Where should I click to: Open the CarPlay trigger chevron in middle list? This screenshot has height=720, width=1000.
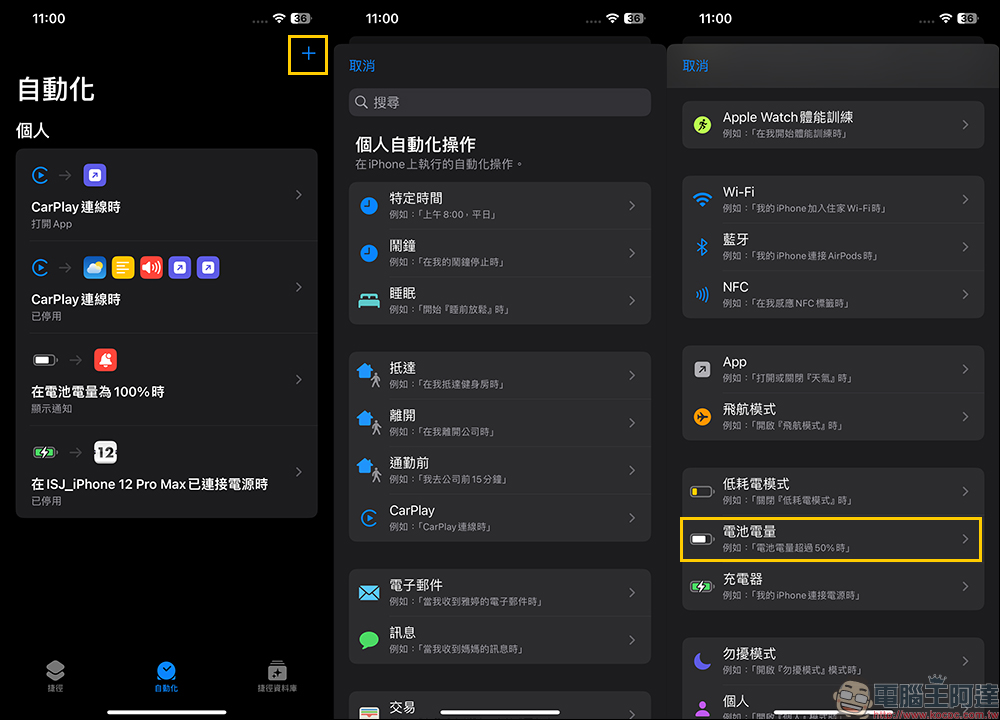tap(632, 518)
